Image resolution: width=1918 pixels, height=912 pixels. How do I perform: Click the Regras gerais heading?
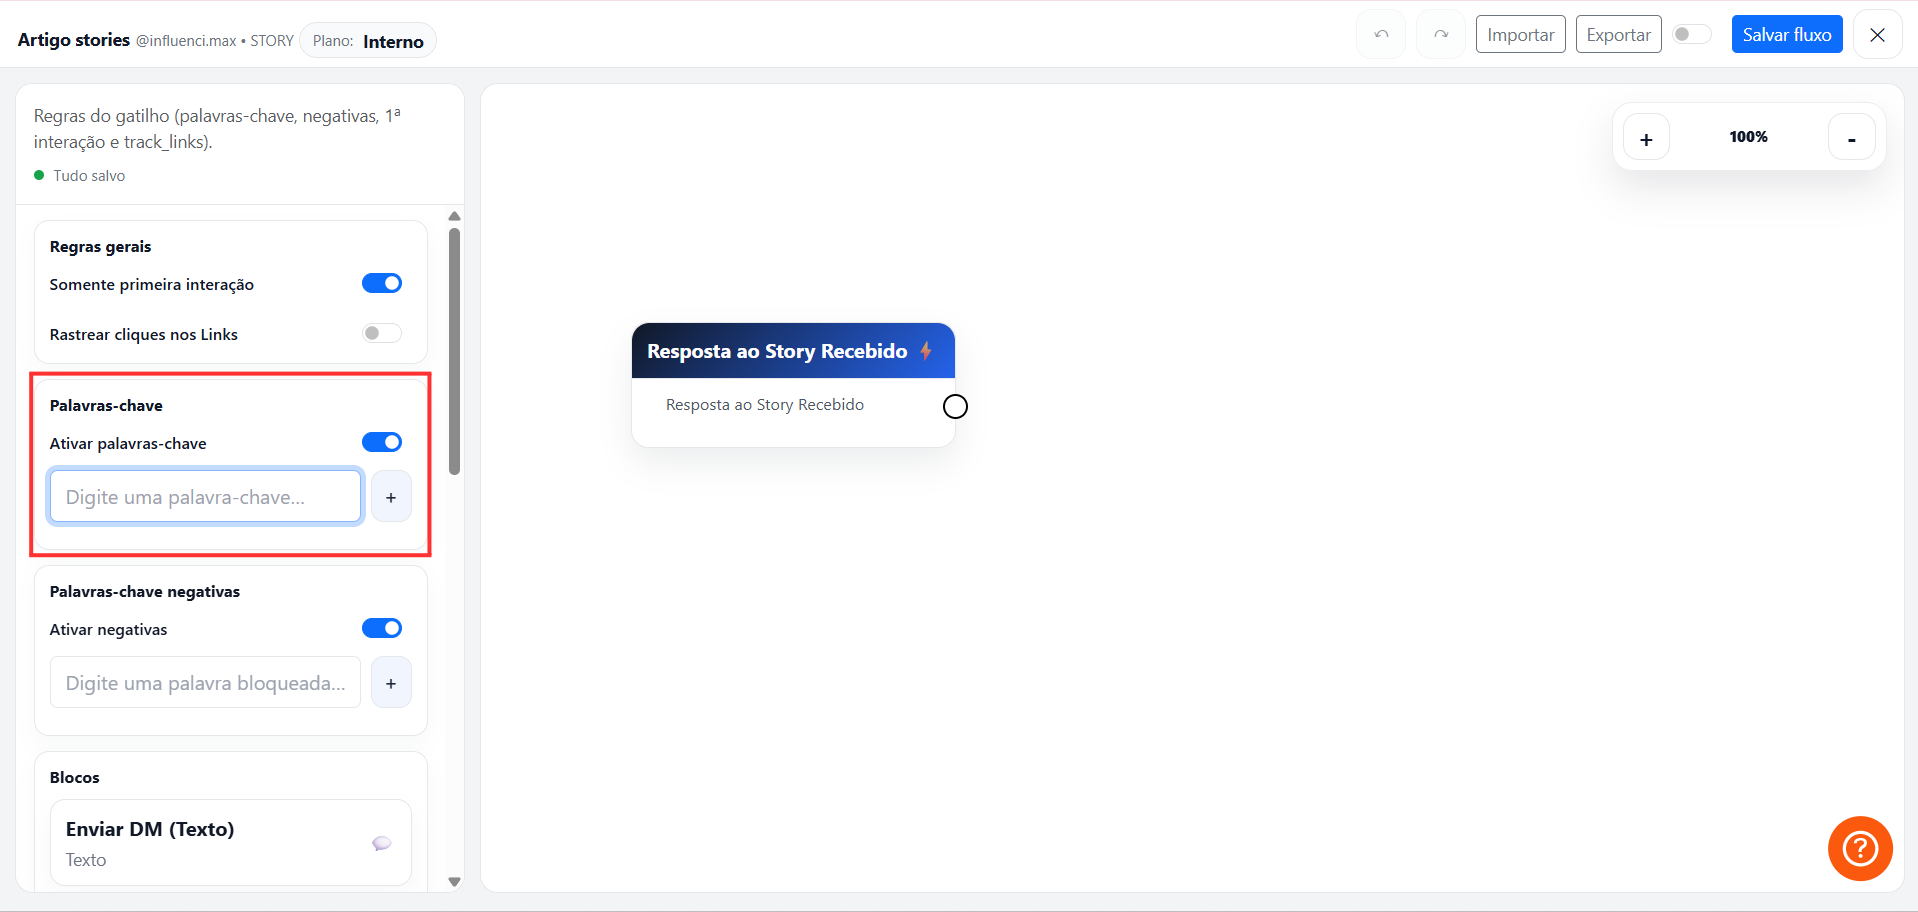[100, 247]
